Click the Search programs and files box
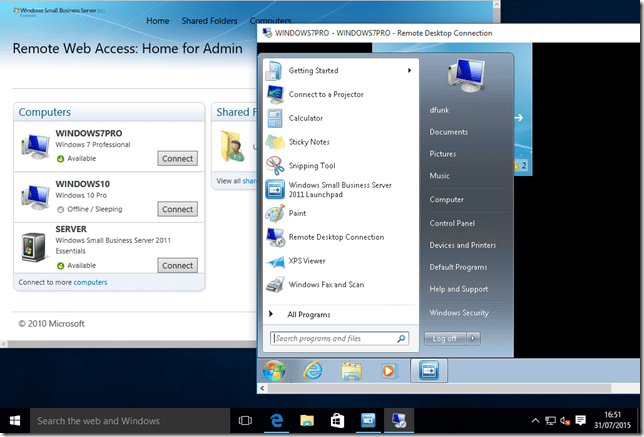Screen dimensions: 644x437 tap(334, 339)
